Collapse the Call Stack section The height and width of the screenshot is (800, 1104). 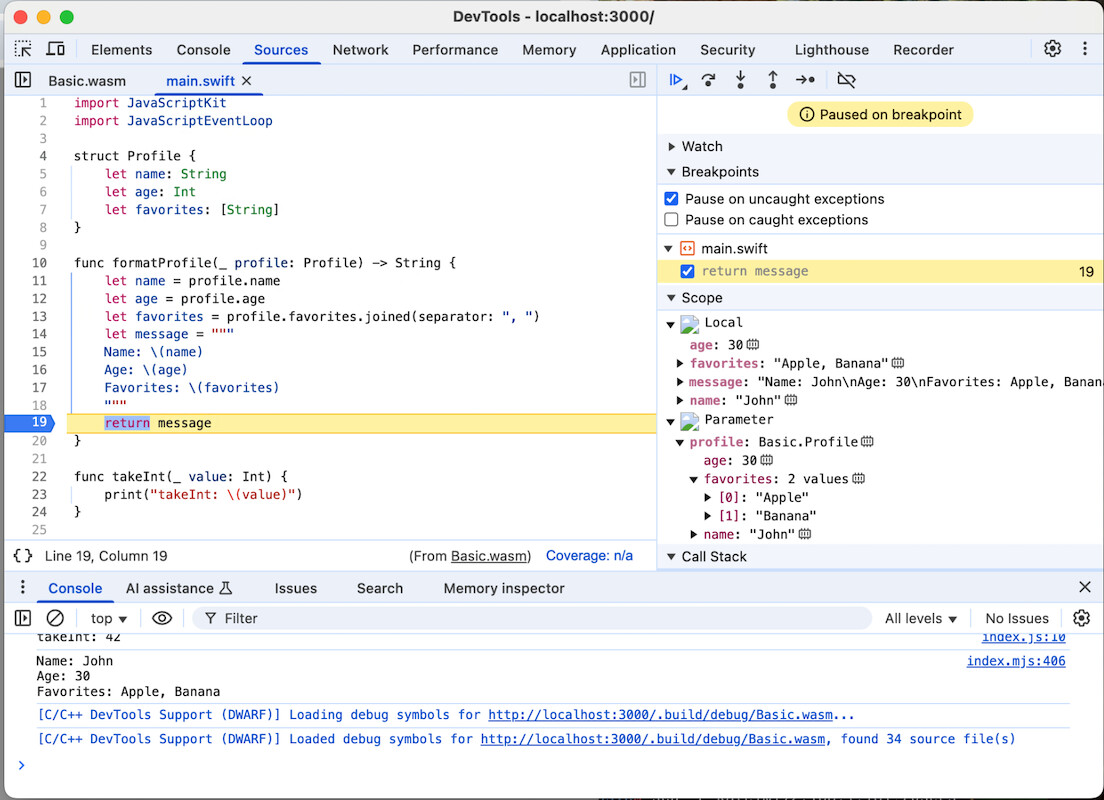coord(671,556)
